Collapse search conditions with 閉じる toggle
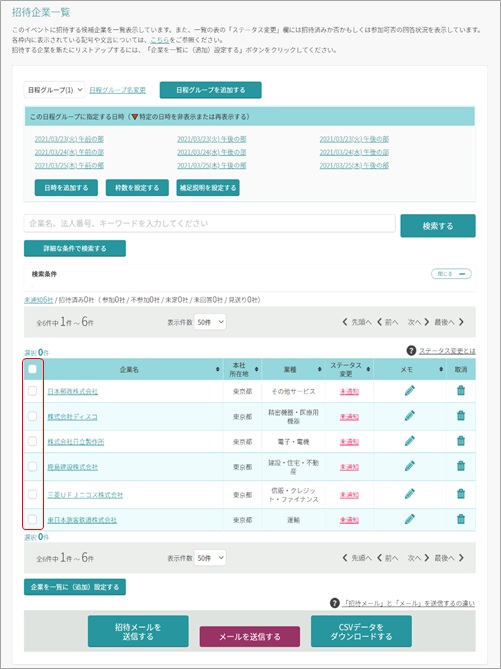Image resolution: width=501 pixels, height=669 pixels. point(451,274)
